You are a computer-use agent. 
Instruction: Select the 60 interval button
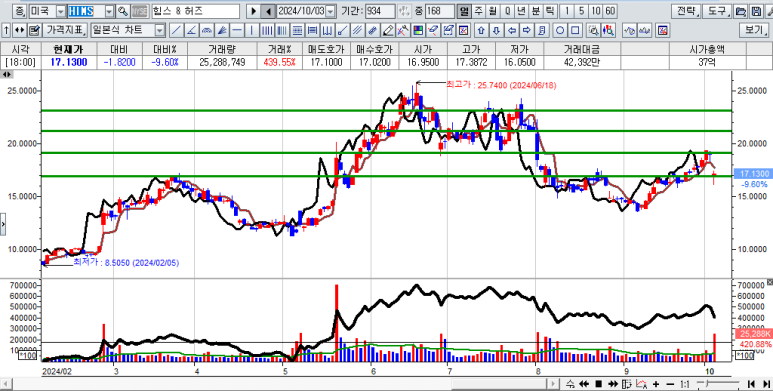610,11
